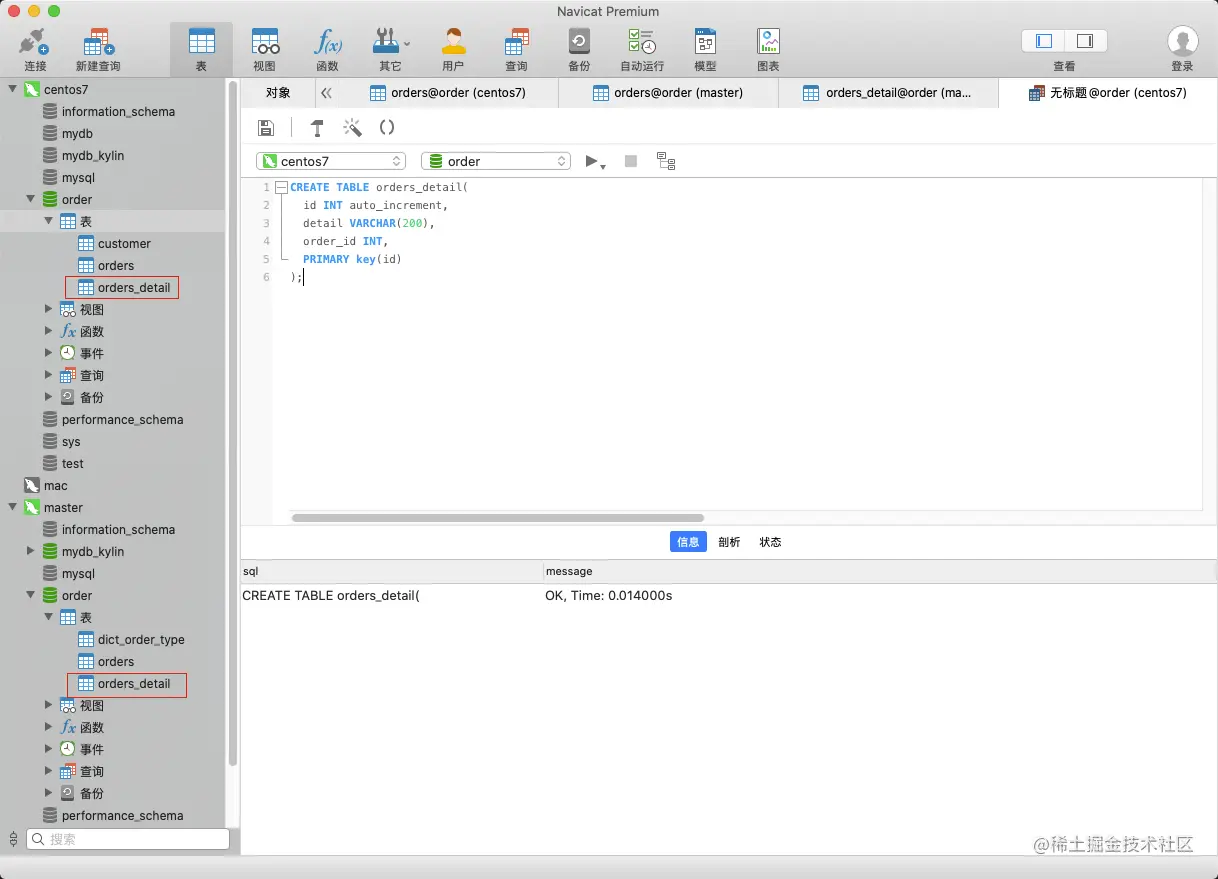Viewport: 1218px width, 879px height.
Task: Expand the 视图 folder under centos7 order
Action: [49, 309]
